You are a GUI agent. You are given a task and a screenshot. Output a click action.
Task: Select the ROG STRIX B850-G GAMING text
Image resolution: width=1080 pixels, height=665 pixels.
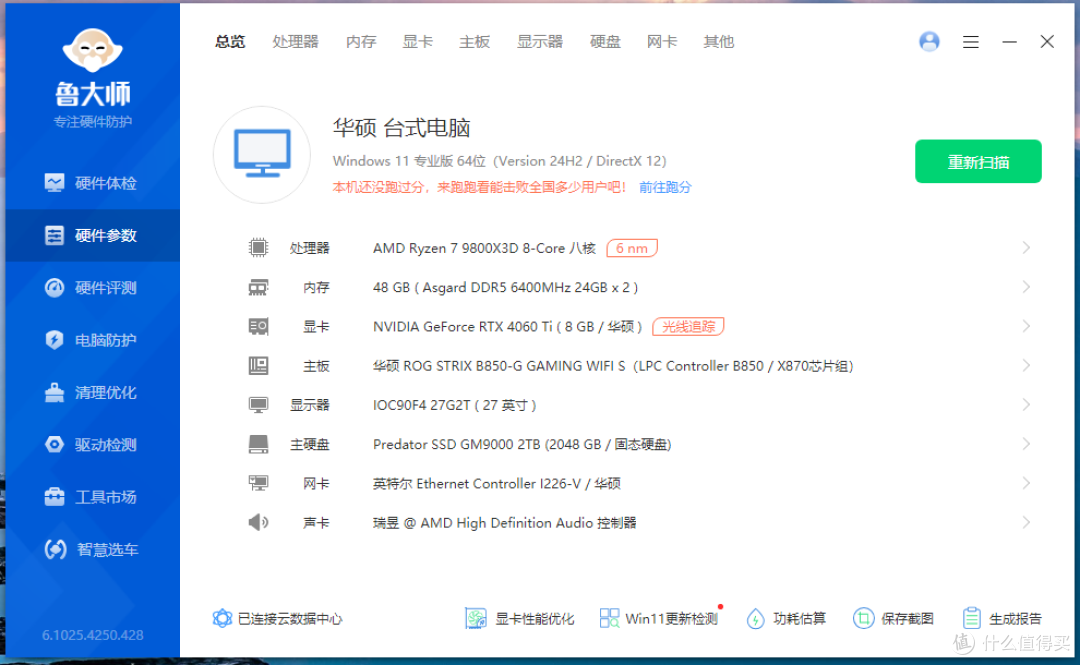click(613, 366)
